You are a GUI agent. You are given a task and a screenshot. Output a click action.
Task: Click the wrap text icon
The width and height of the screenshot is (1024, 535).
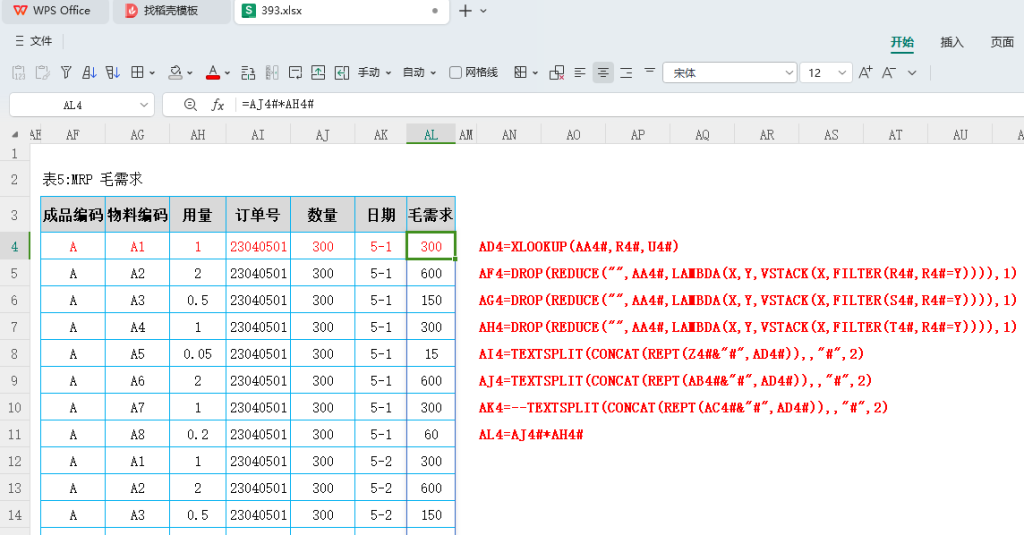295,73
